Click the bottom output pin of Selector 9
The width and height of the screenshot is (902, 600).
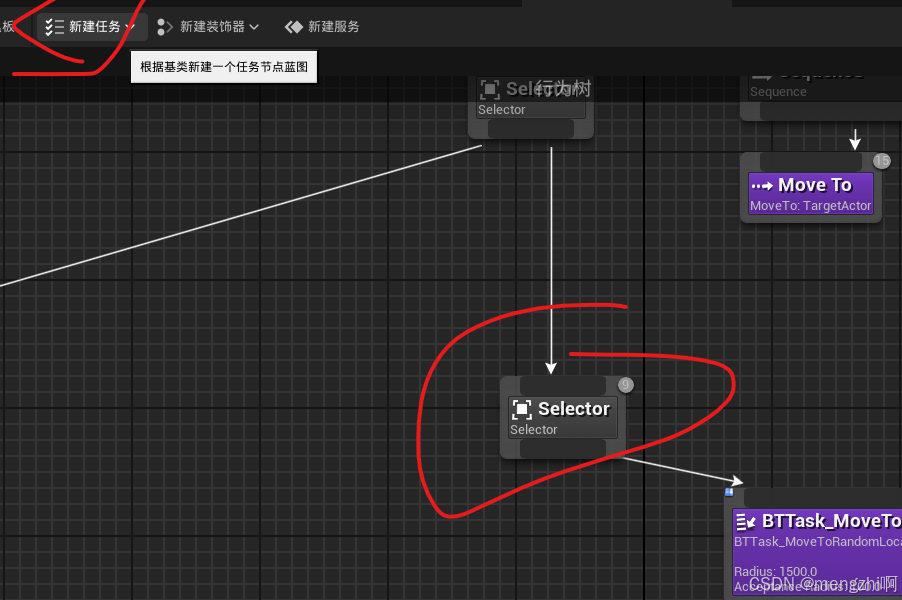coord(563,449)
